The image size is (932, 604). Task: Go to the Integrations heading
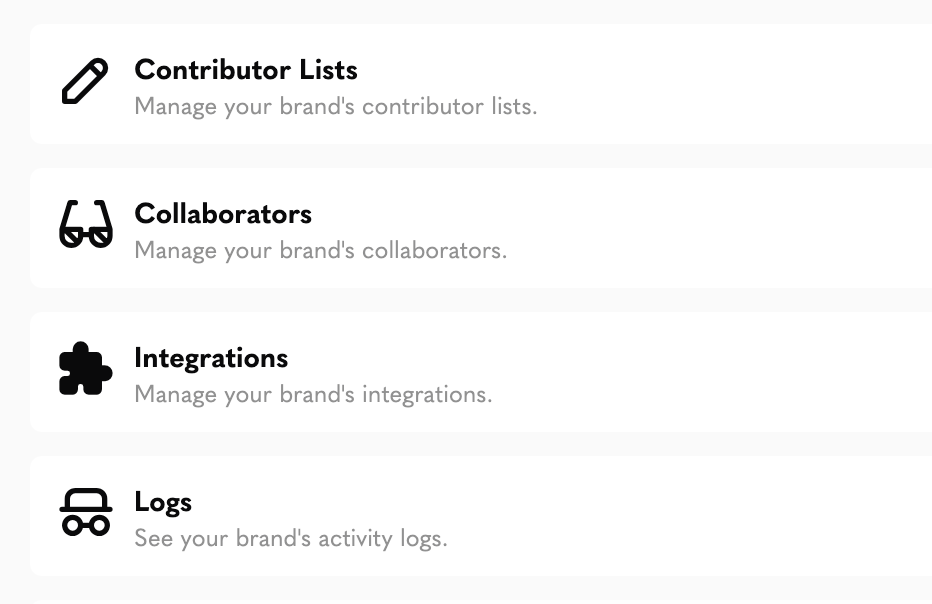[x=211, y=359]
